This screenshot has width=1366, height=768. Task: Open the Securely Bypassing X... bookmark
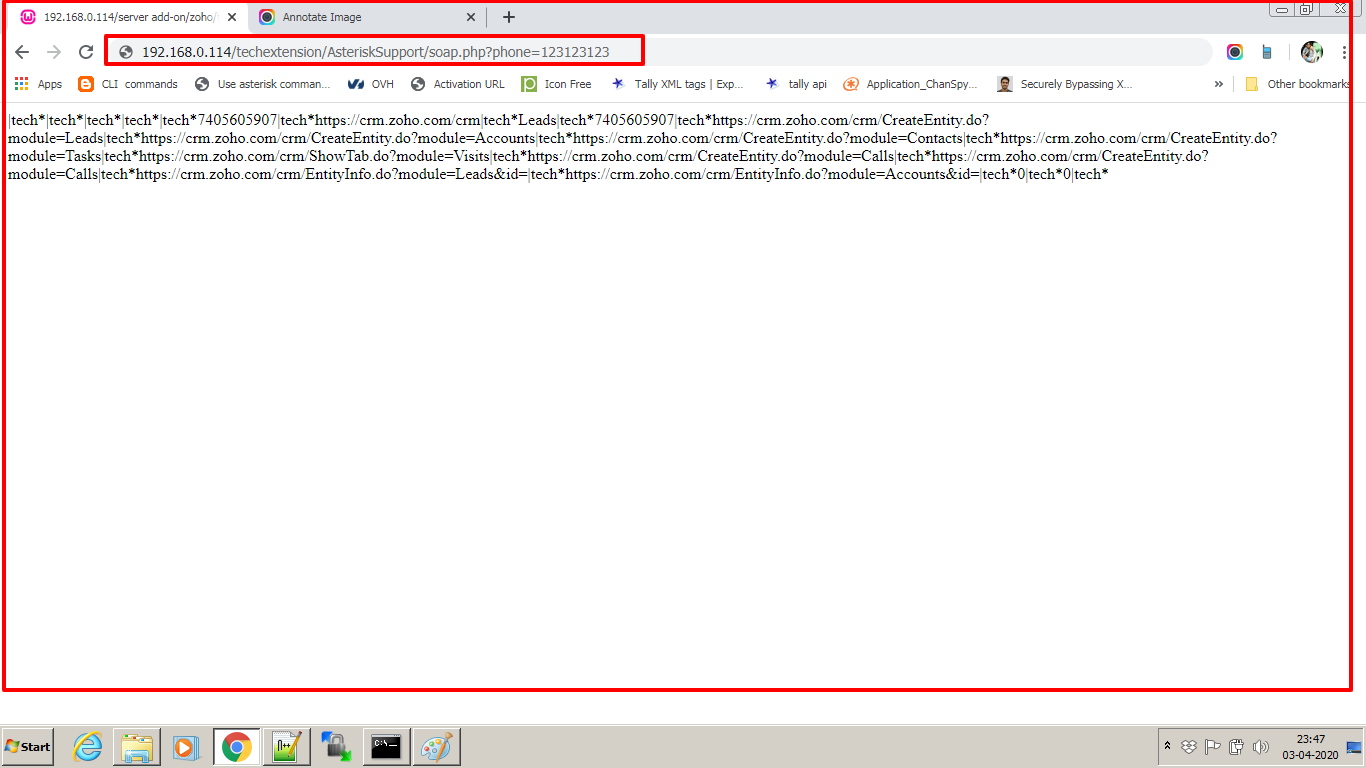coord(1066,84)
